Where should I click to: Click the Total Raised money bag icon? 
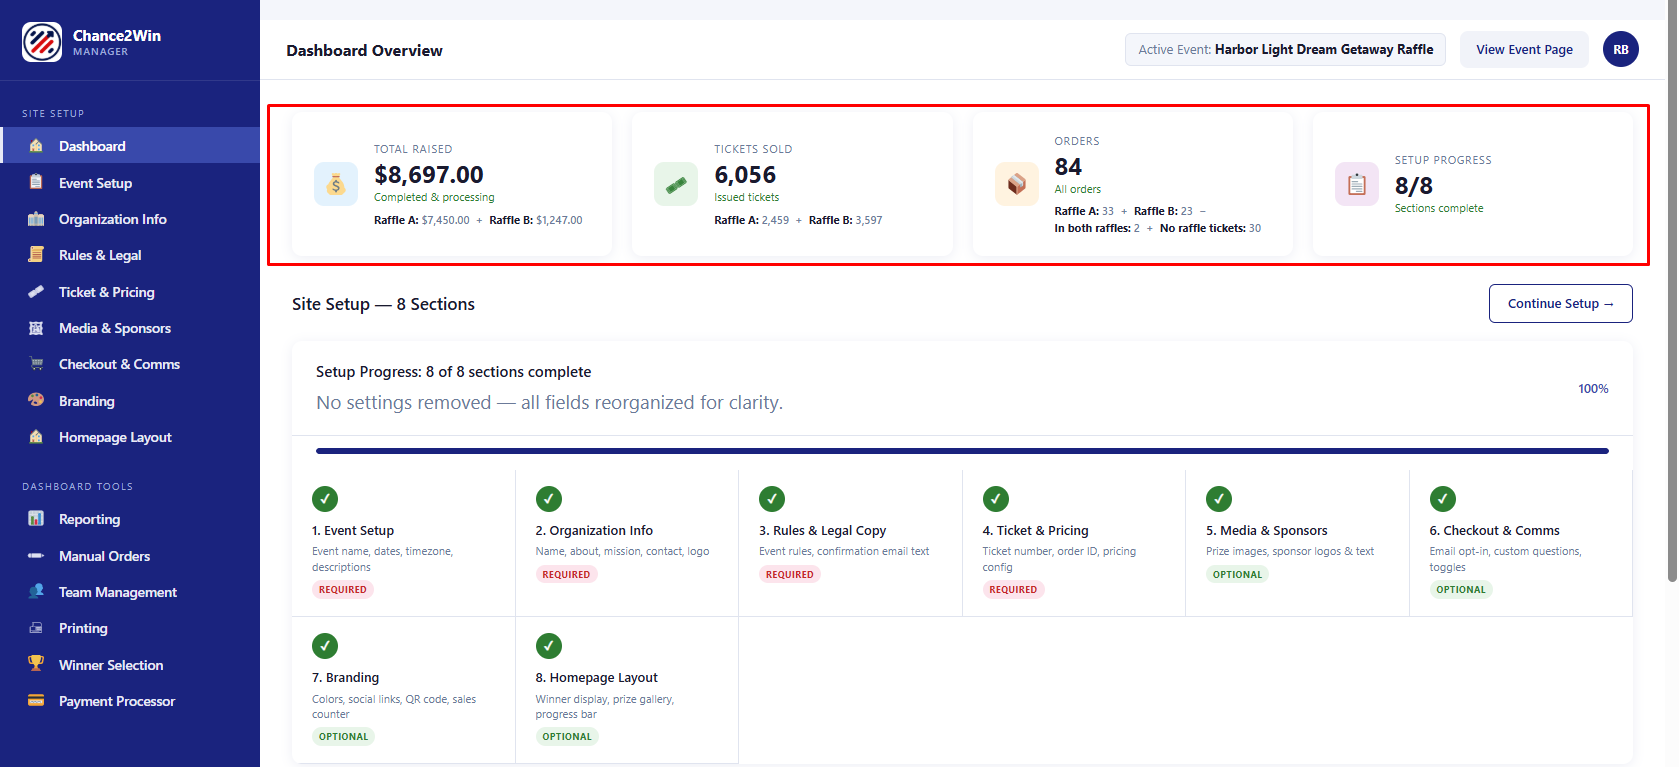pyautogui.click(x=336, y=184)
